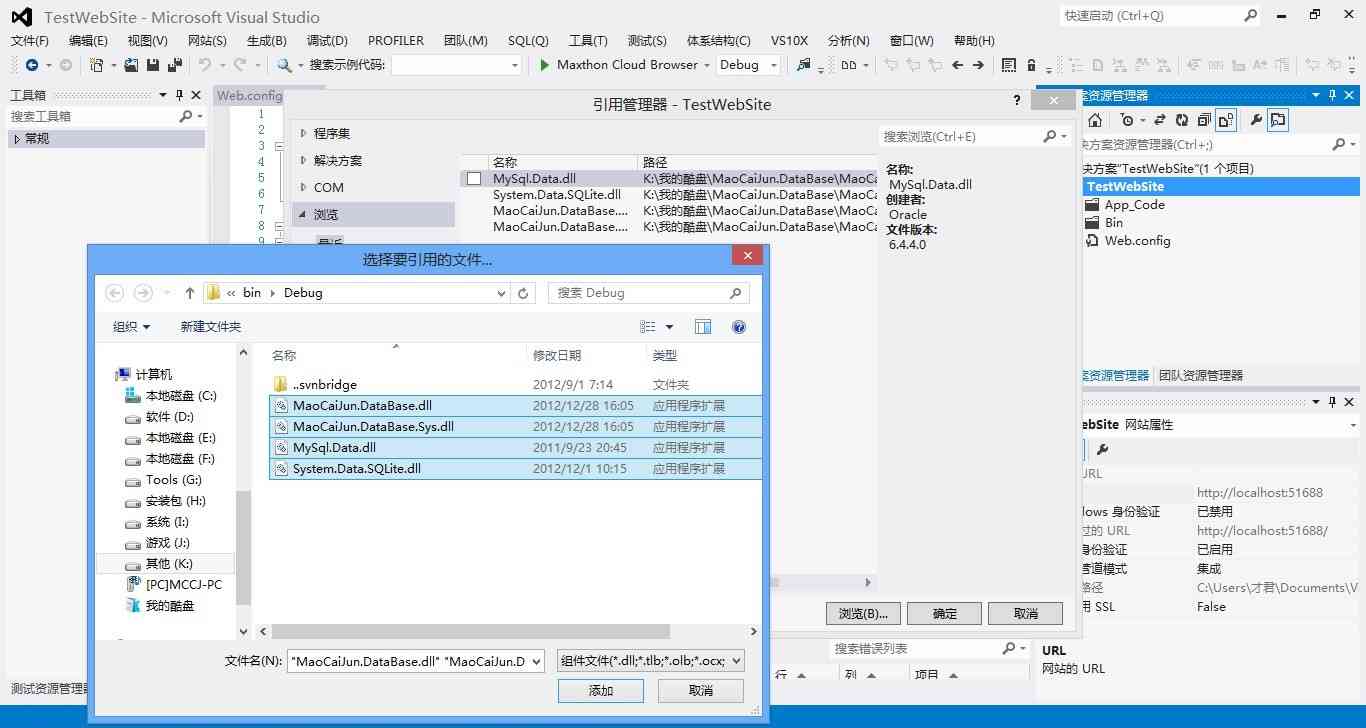Click the blue help icon in file dialog
Image resolution: width=1366 pixels, height=728 pixels.
pos(739,327)
